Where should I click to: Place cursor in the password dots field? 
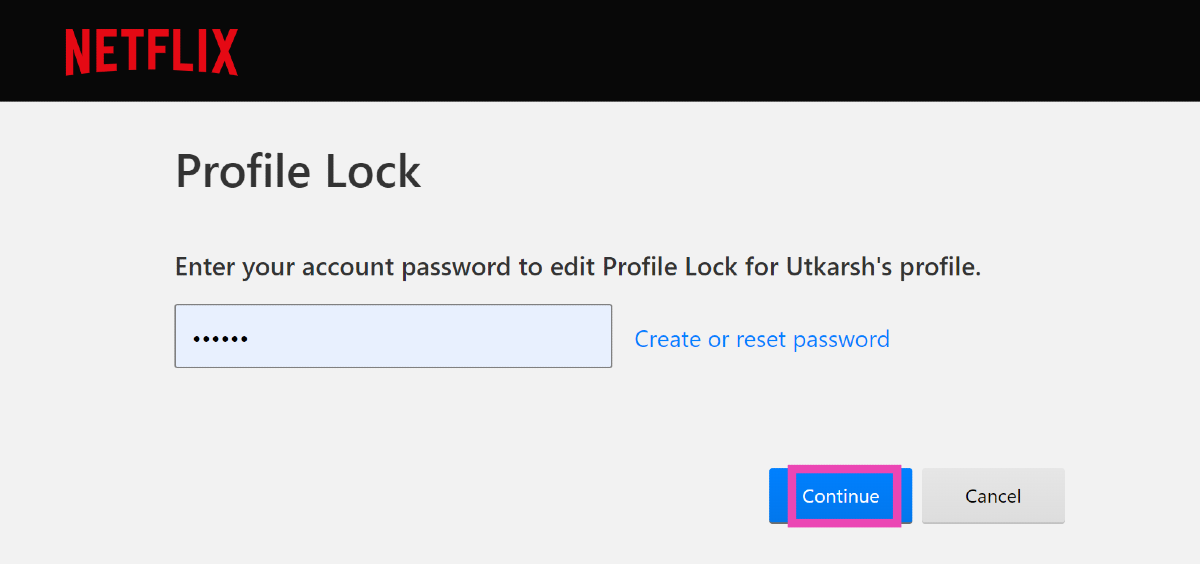coord(393,336)
